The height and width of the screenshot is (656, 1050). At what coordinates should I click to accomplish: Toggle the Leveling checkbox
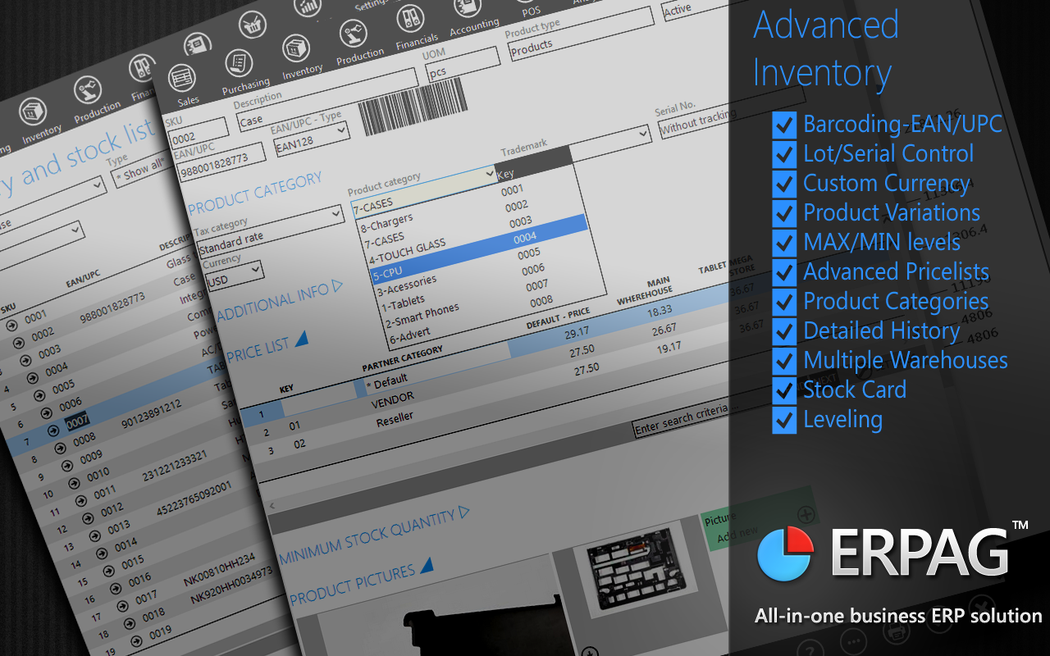tap(785, 420)
